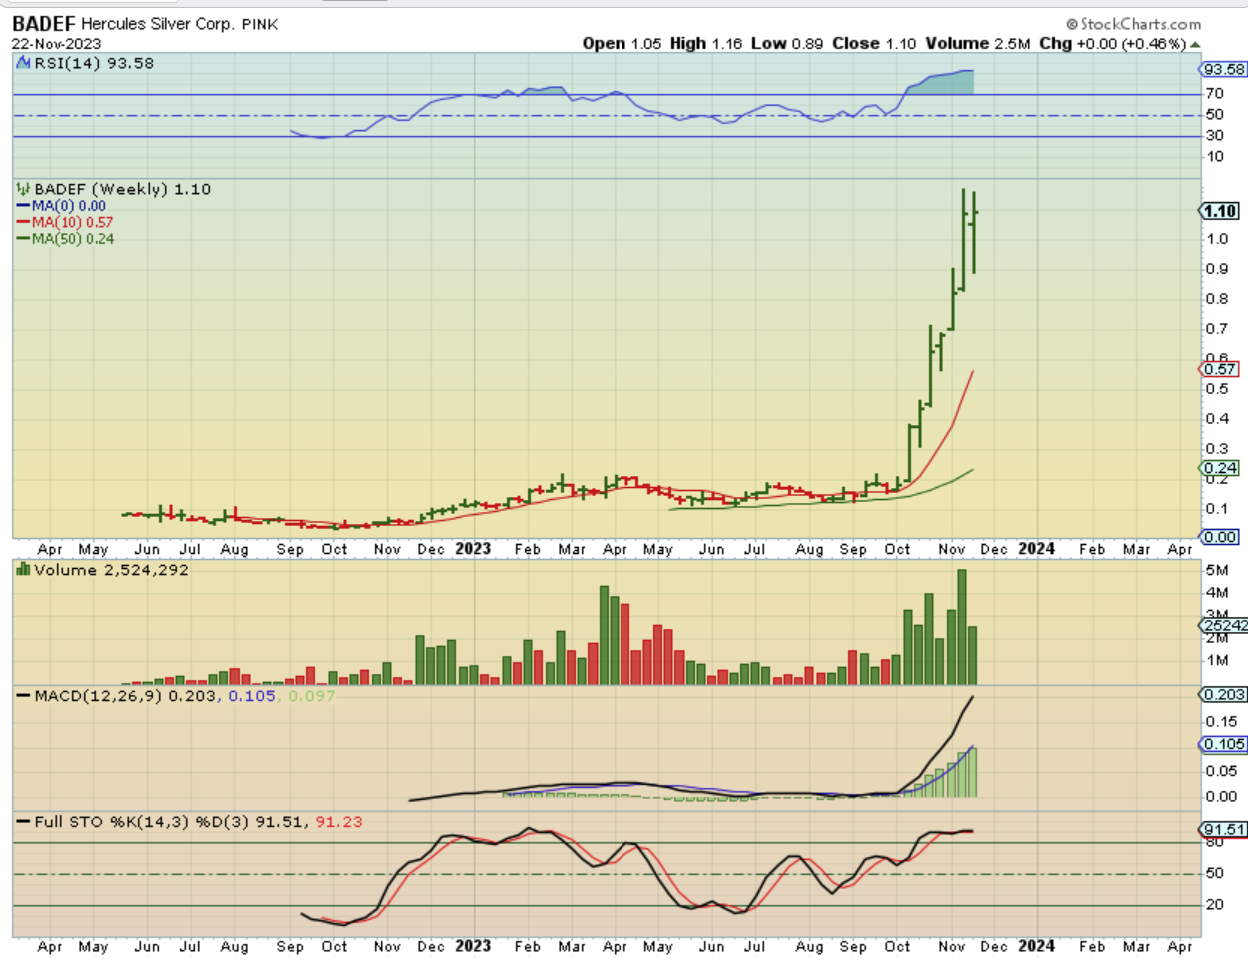Click the 91.51 tag on the stochastic axis
Image resolution: width=1248 pixels, height=963 pixels.
1224,830
